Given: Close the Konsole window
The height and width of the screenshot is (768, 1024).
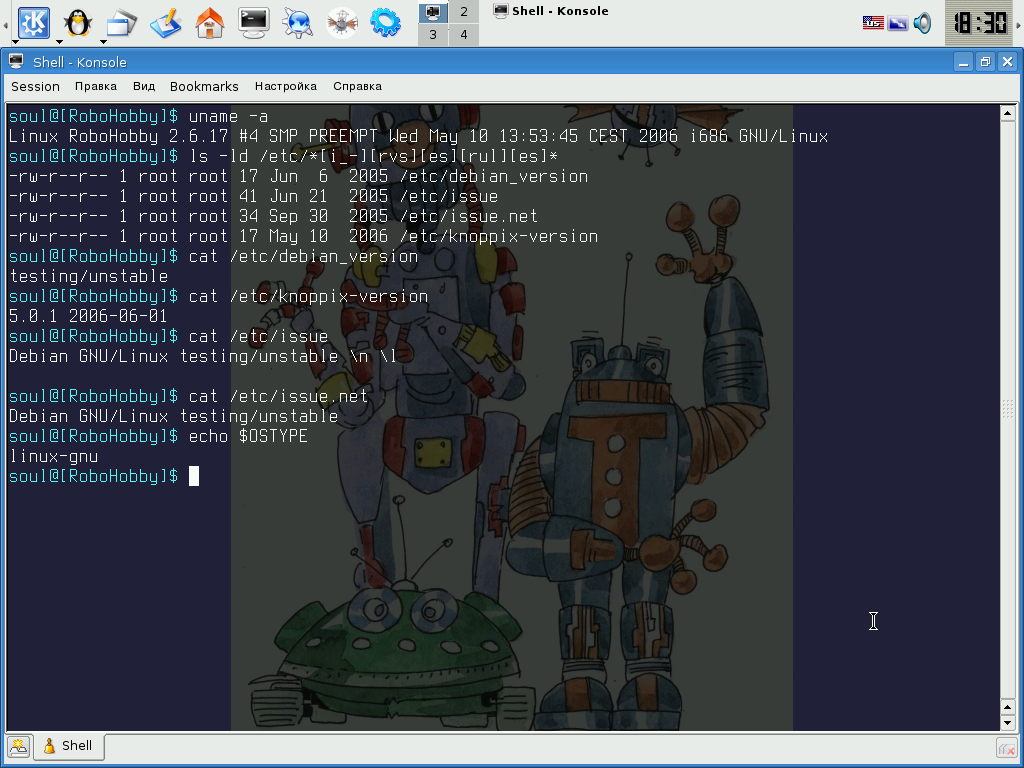Looking at the screenshot, I should tap(1008, 62).
